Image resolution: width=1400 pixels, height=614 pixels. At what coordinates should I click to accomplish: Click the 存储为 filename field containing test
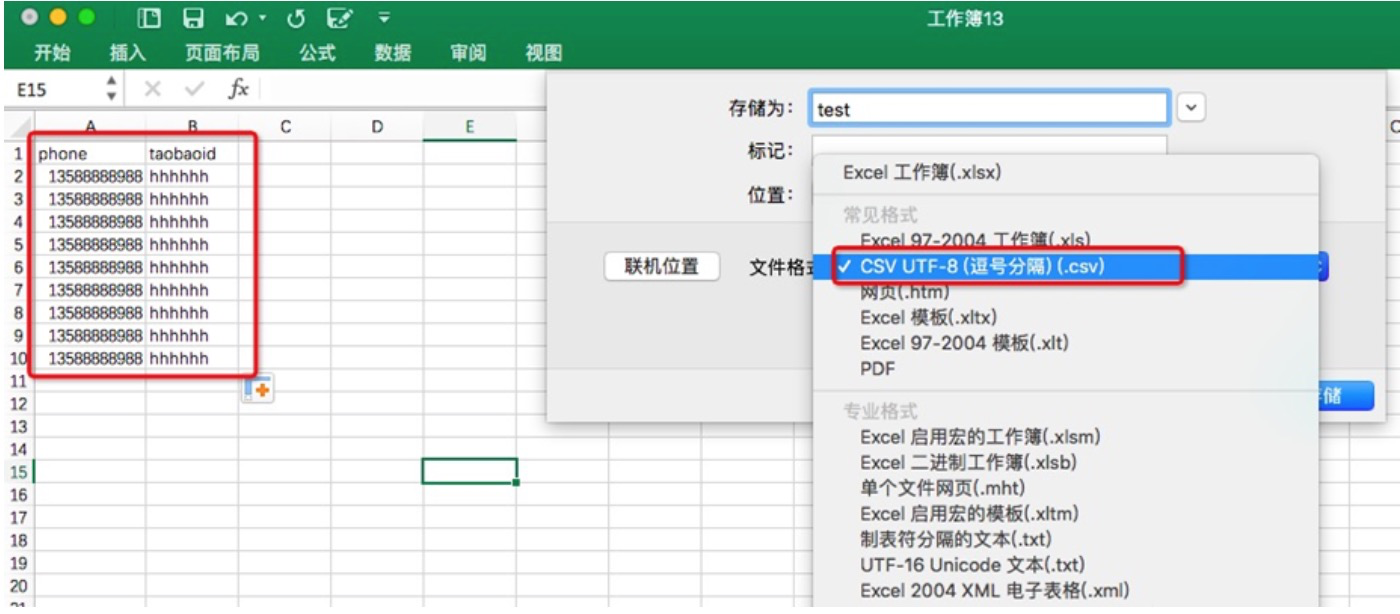[x=988, y=109]
